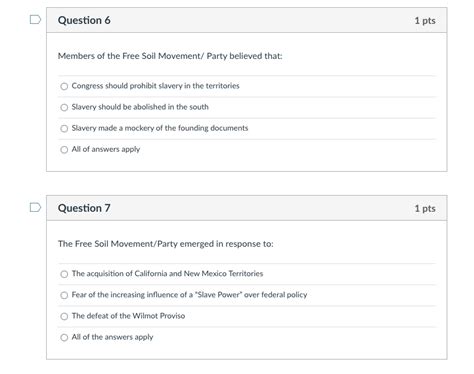The height and width of the screenshot is (374, 474).
Task: Click the '1 pts' label on Question 7
Action: tap(425, 208)
